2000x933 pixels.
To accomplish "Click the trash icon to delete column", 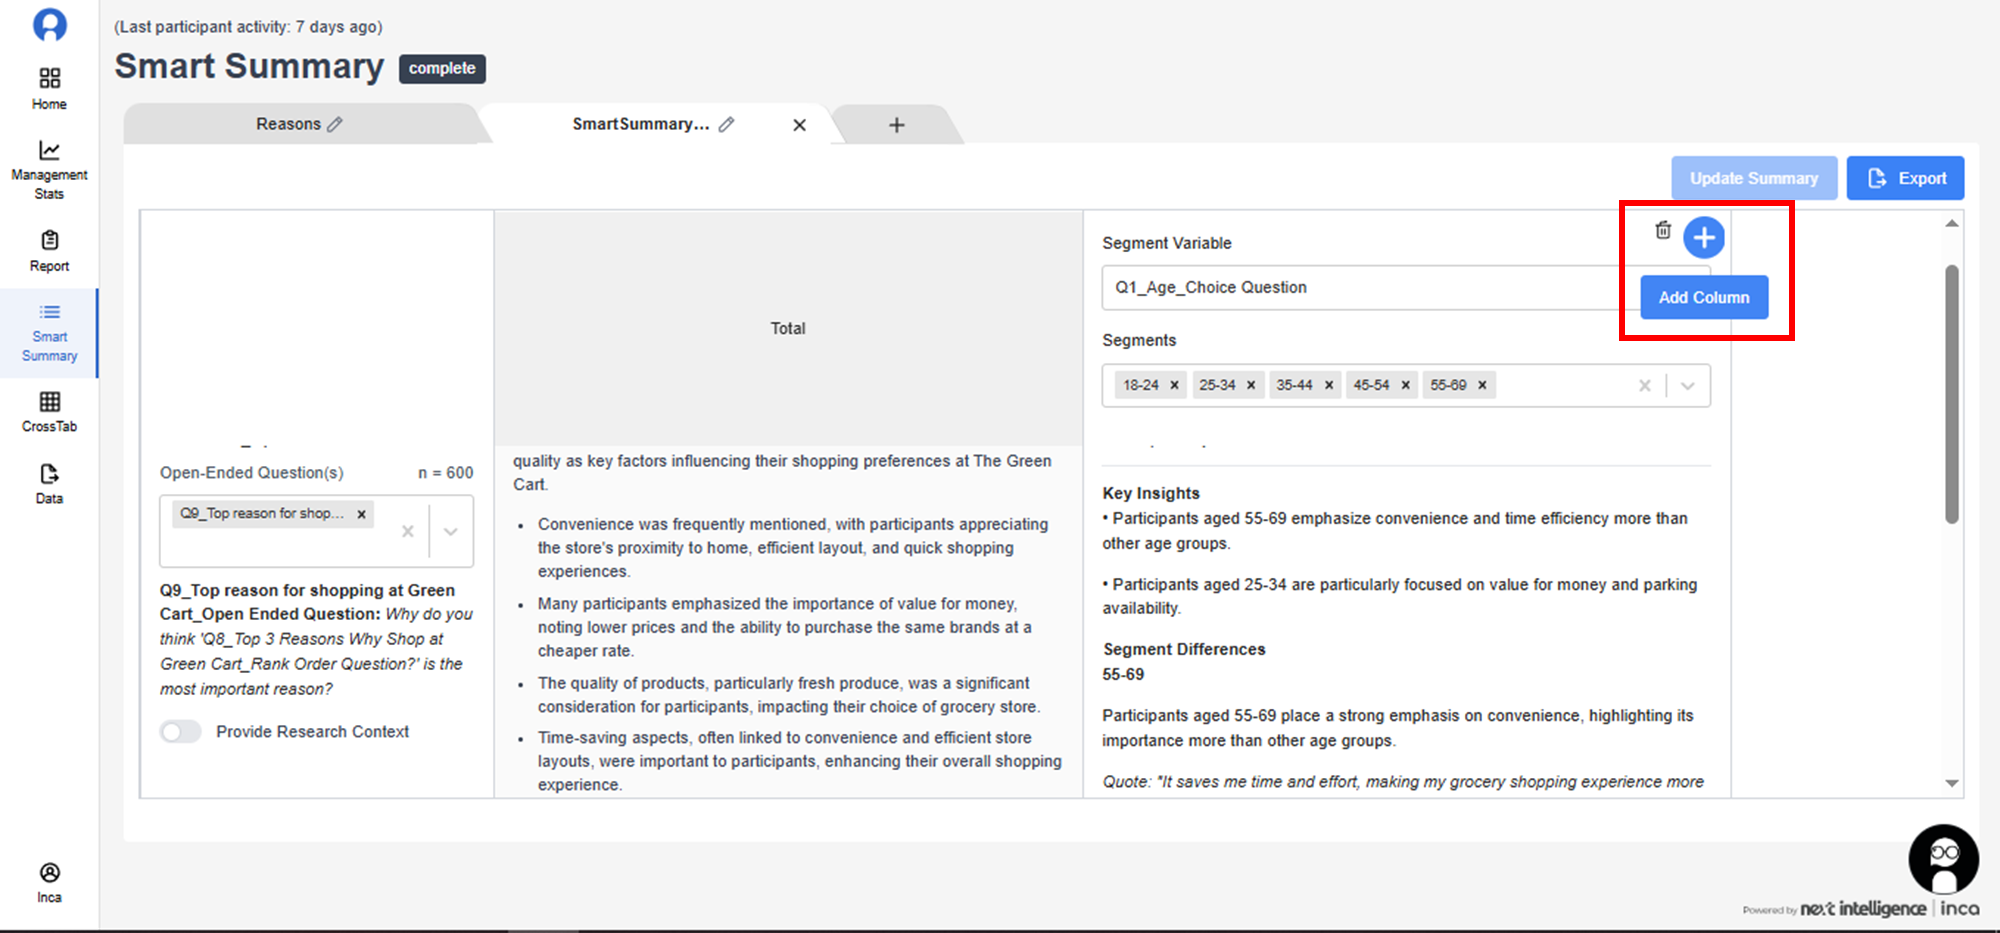I will [1663, 230].
